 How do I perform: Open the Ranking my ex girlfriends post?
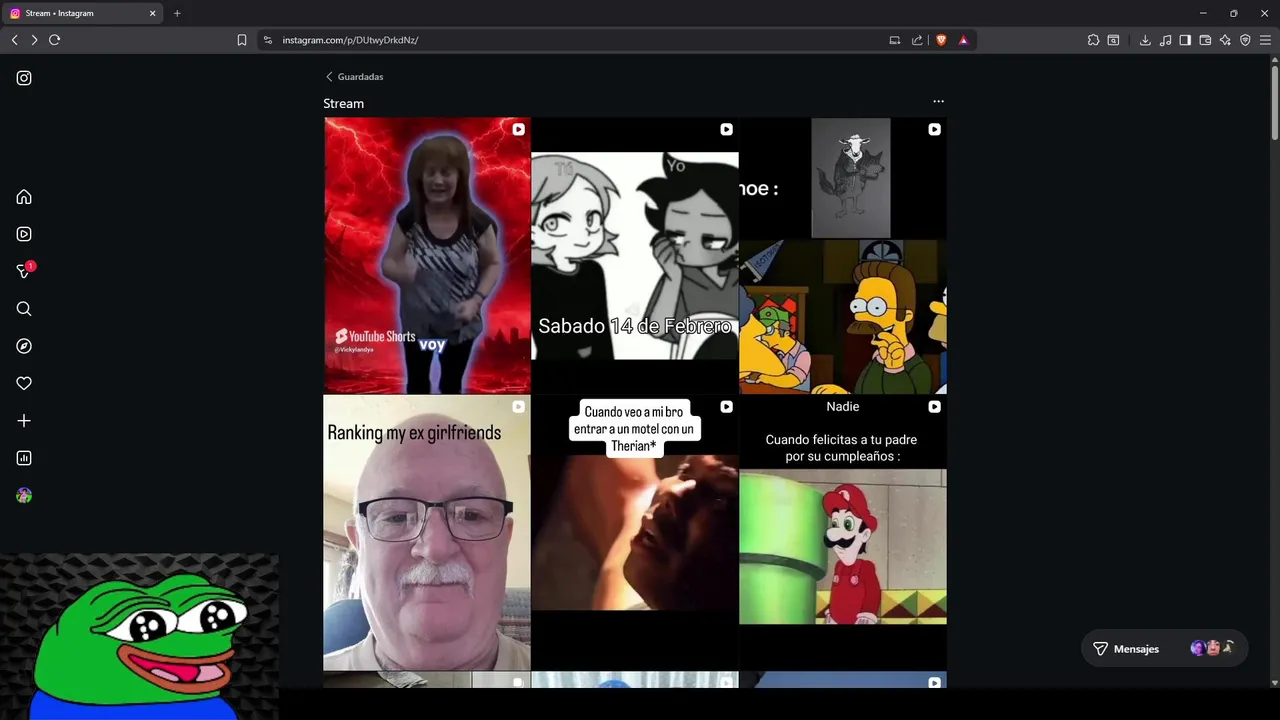tap(427, 532)
